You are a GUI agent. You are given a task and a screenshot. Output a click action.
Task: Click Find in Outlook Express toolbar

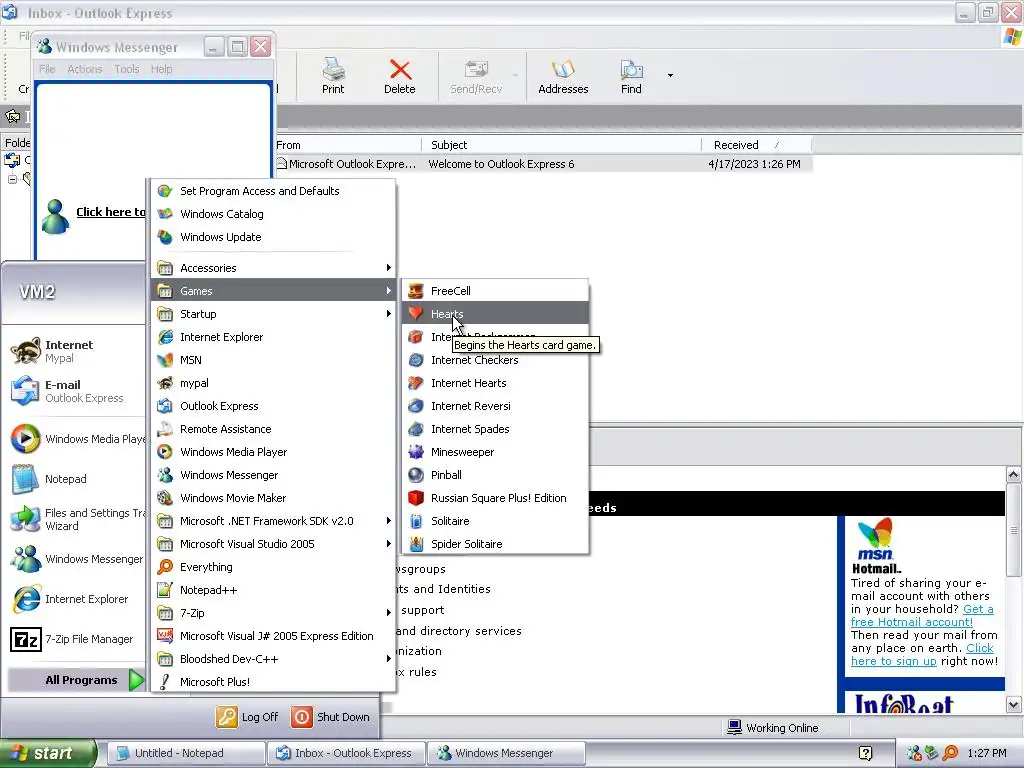pyautogui.click(x=631, y=76)
